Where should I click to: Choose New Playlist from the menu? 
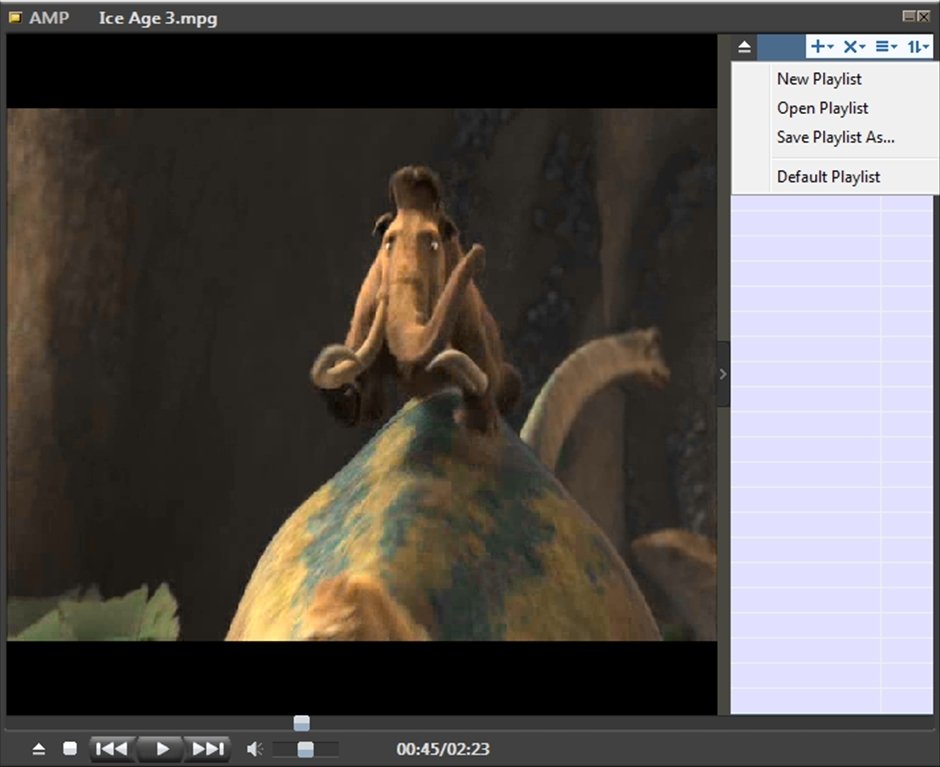pyautogui.click(x=819, y=79)
